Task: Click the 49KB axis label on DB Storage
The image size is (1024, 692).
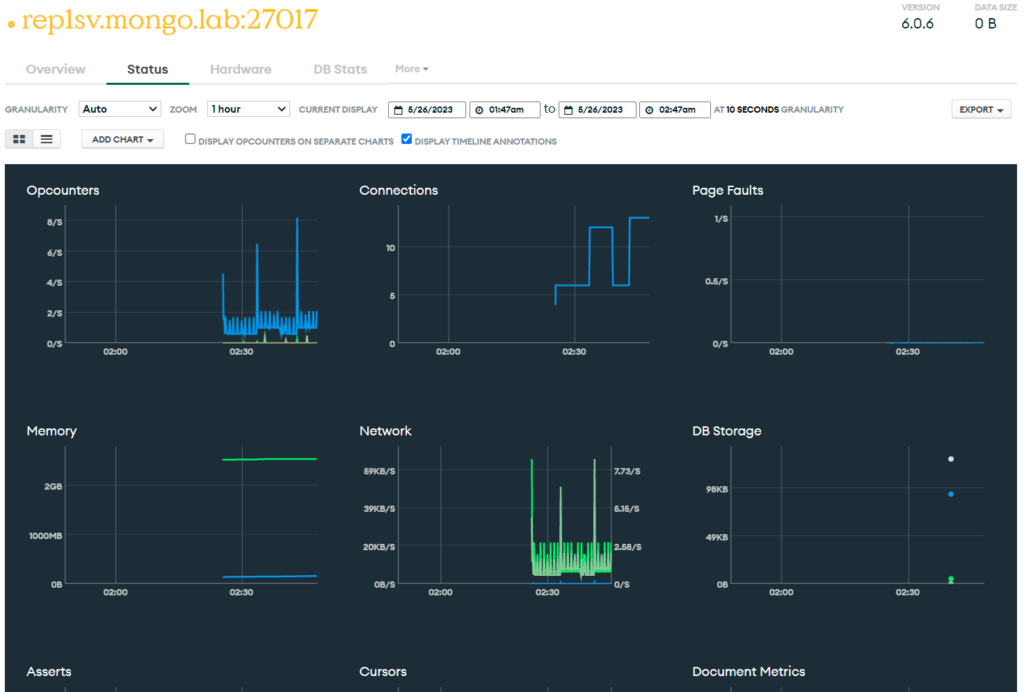Action: 716,537
